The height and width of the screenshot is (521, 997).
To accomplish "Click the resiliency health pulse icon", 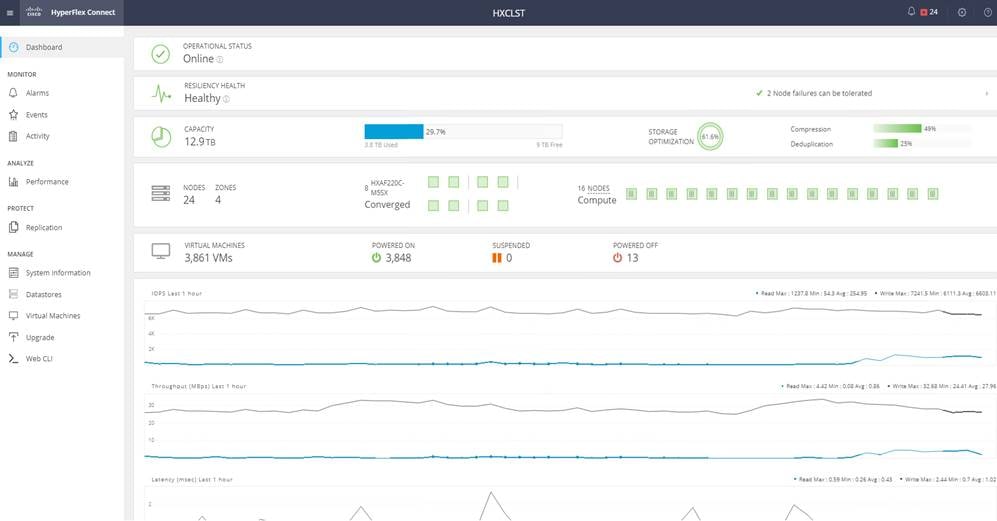I will pyautogui.click(x=162, y=94).
